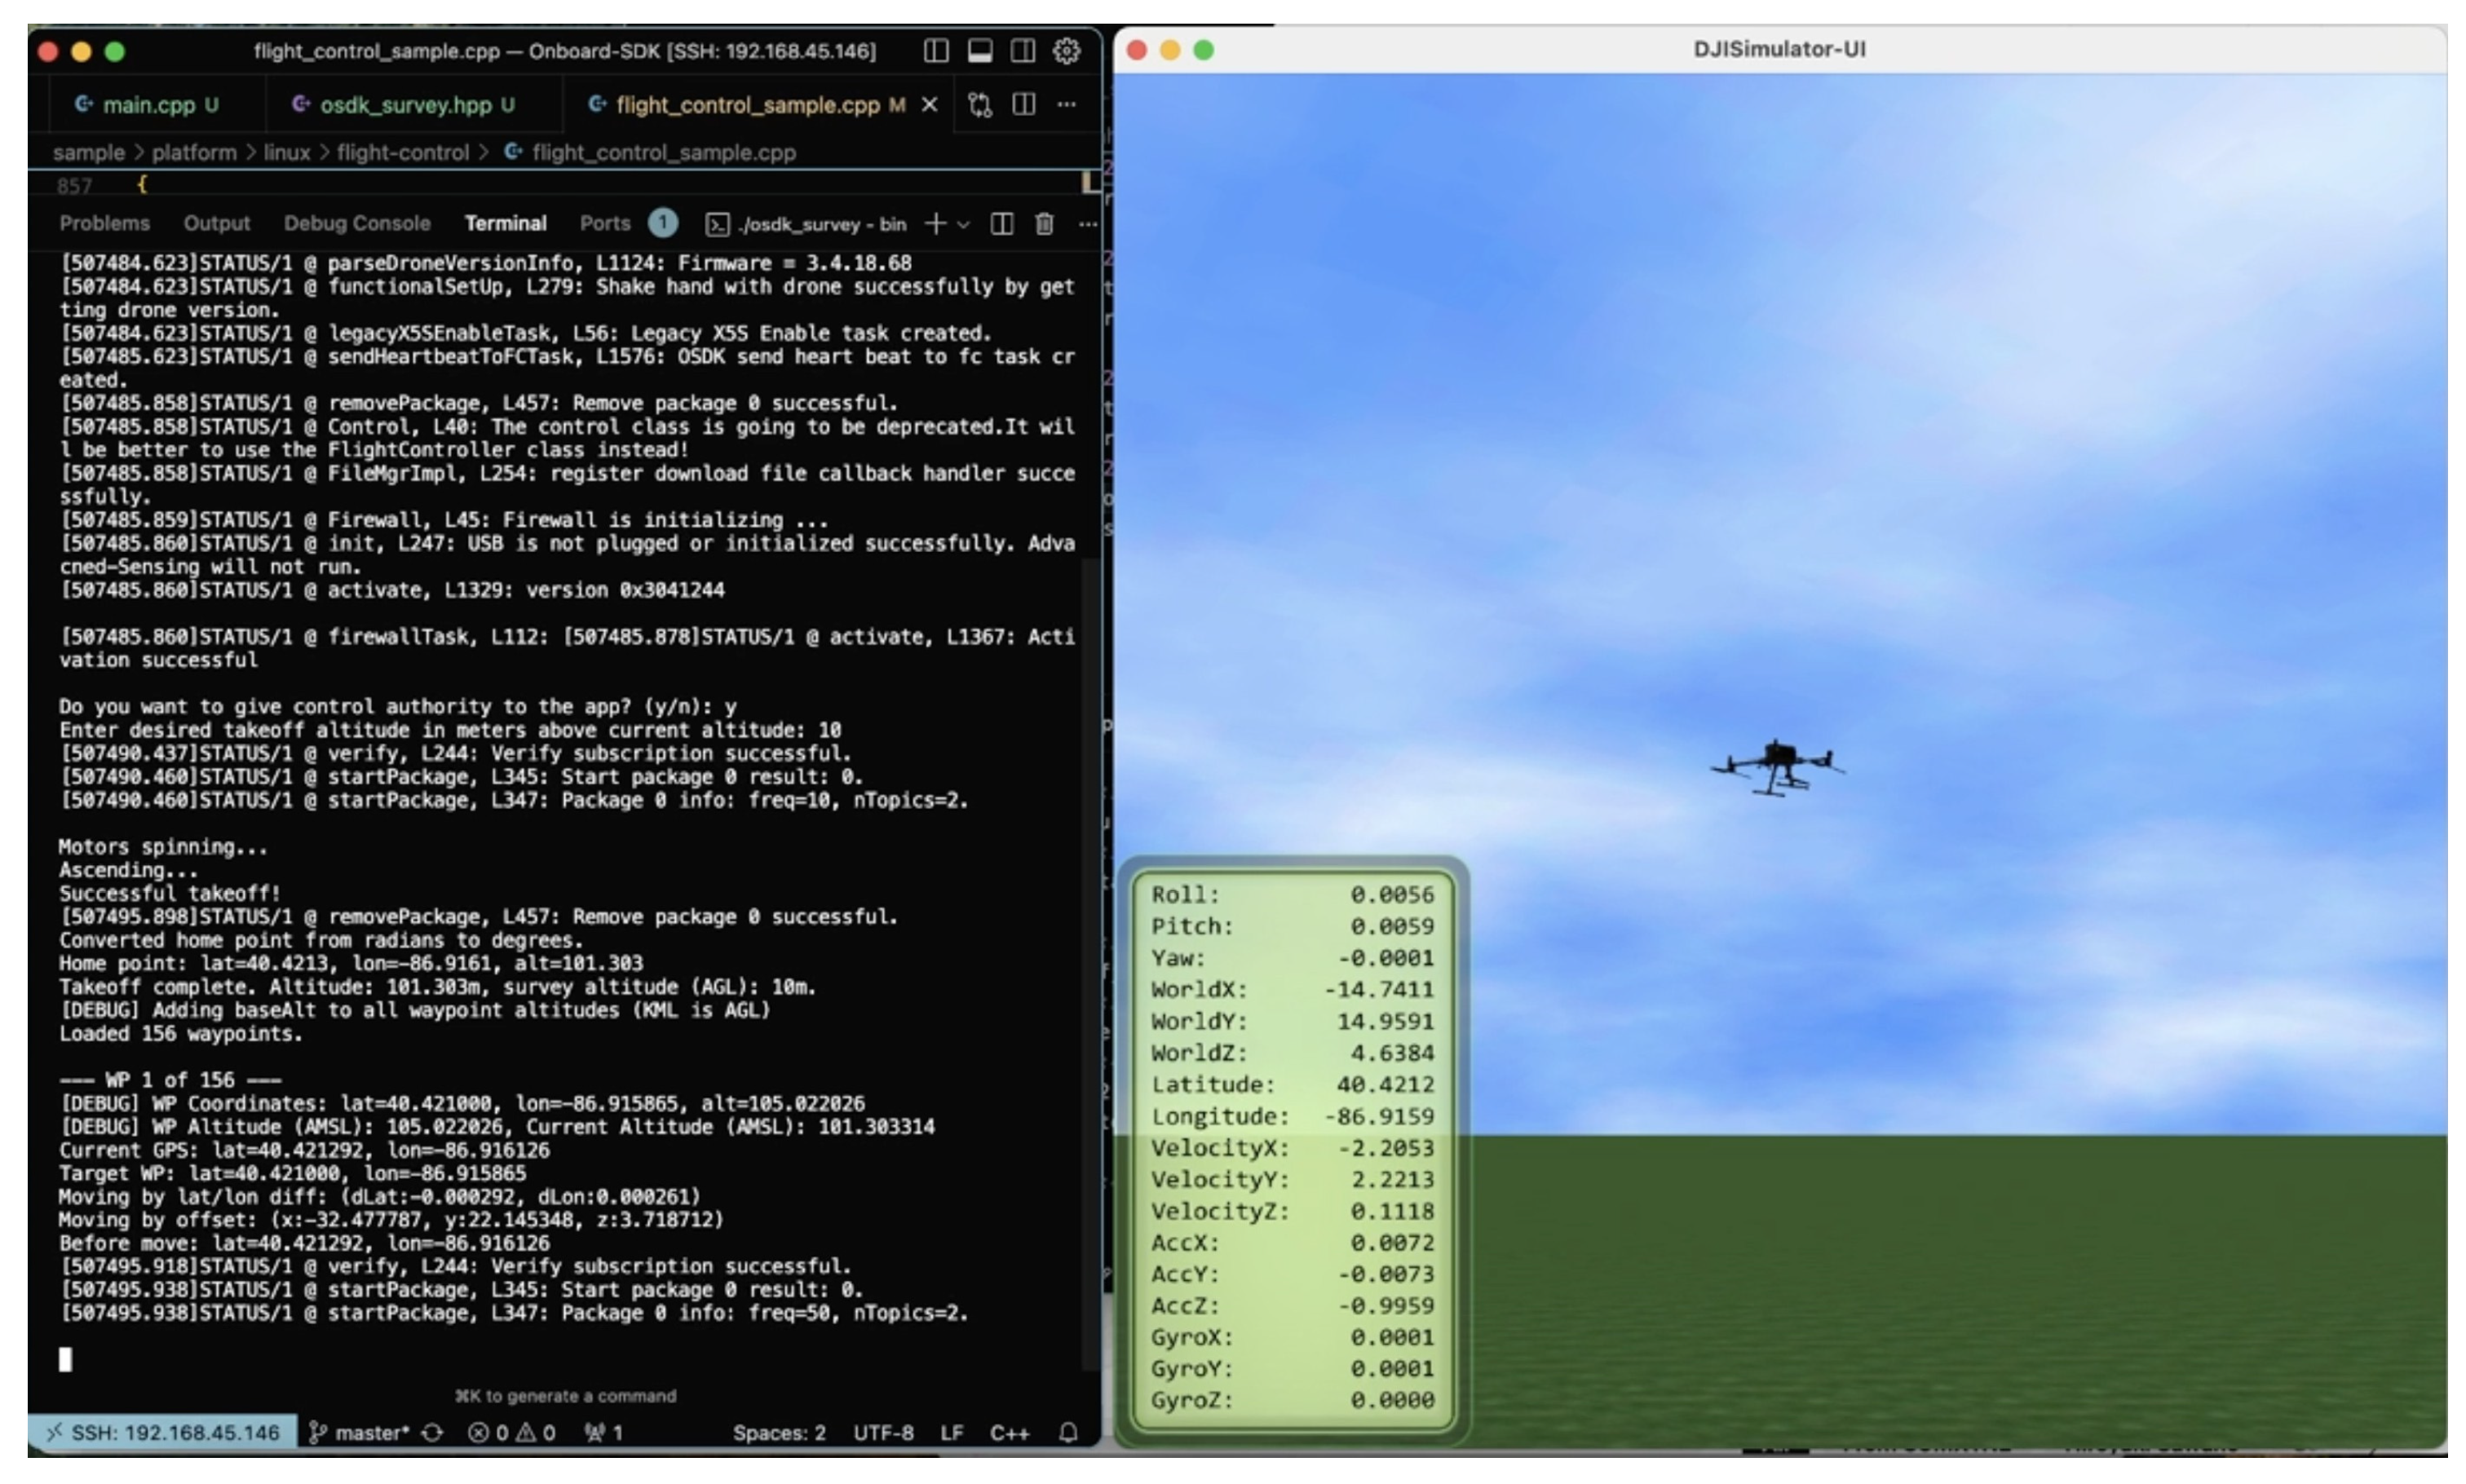Open the master branch selector

point(369,1433)
